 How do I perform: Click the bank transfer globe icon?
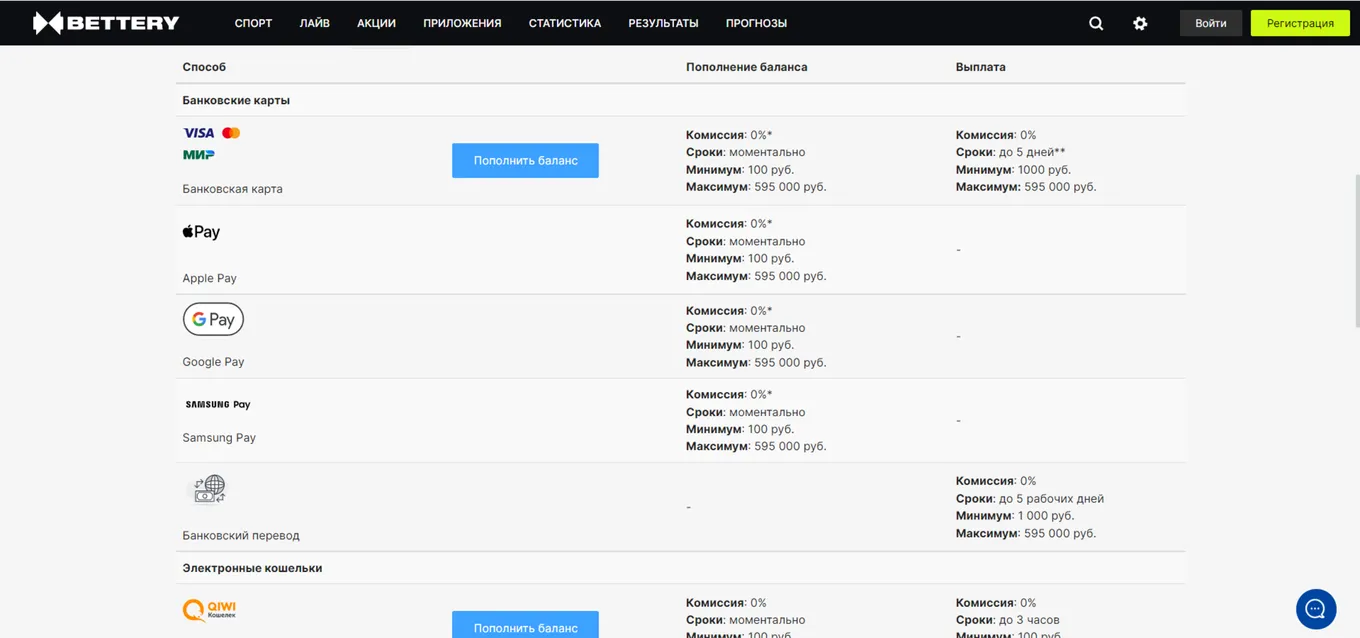click(209, 489)
